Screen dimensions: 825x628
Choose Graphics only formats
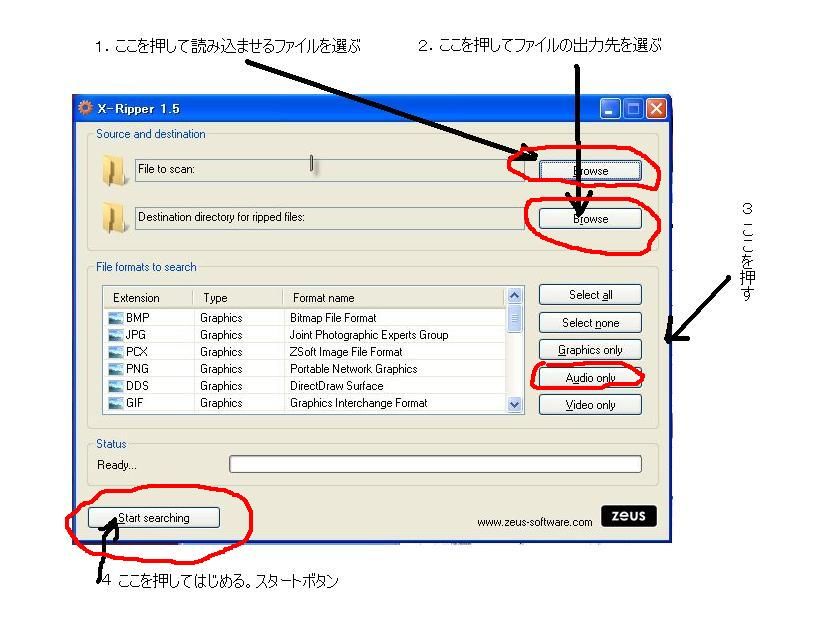[x=590, y=350]
